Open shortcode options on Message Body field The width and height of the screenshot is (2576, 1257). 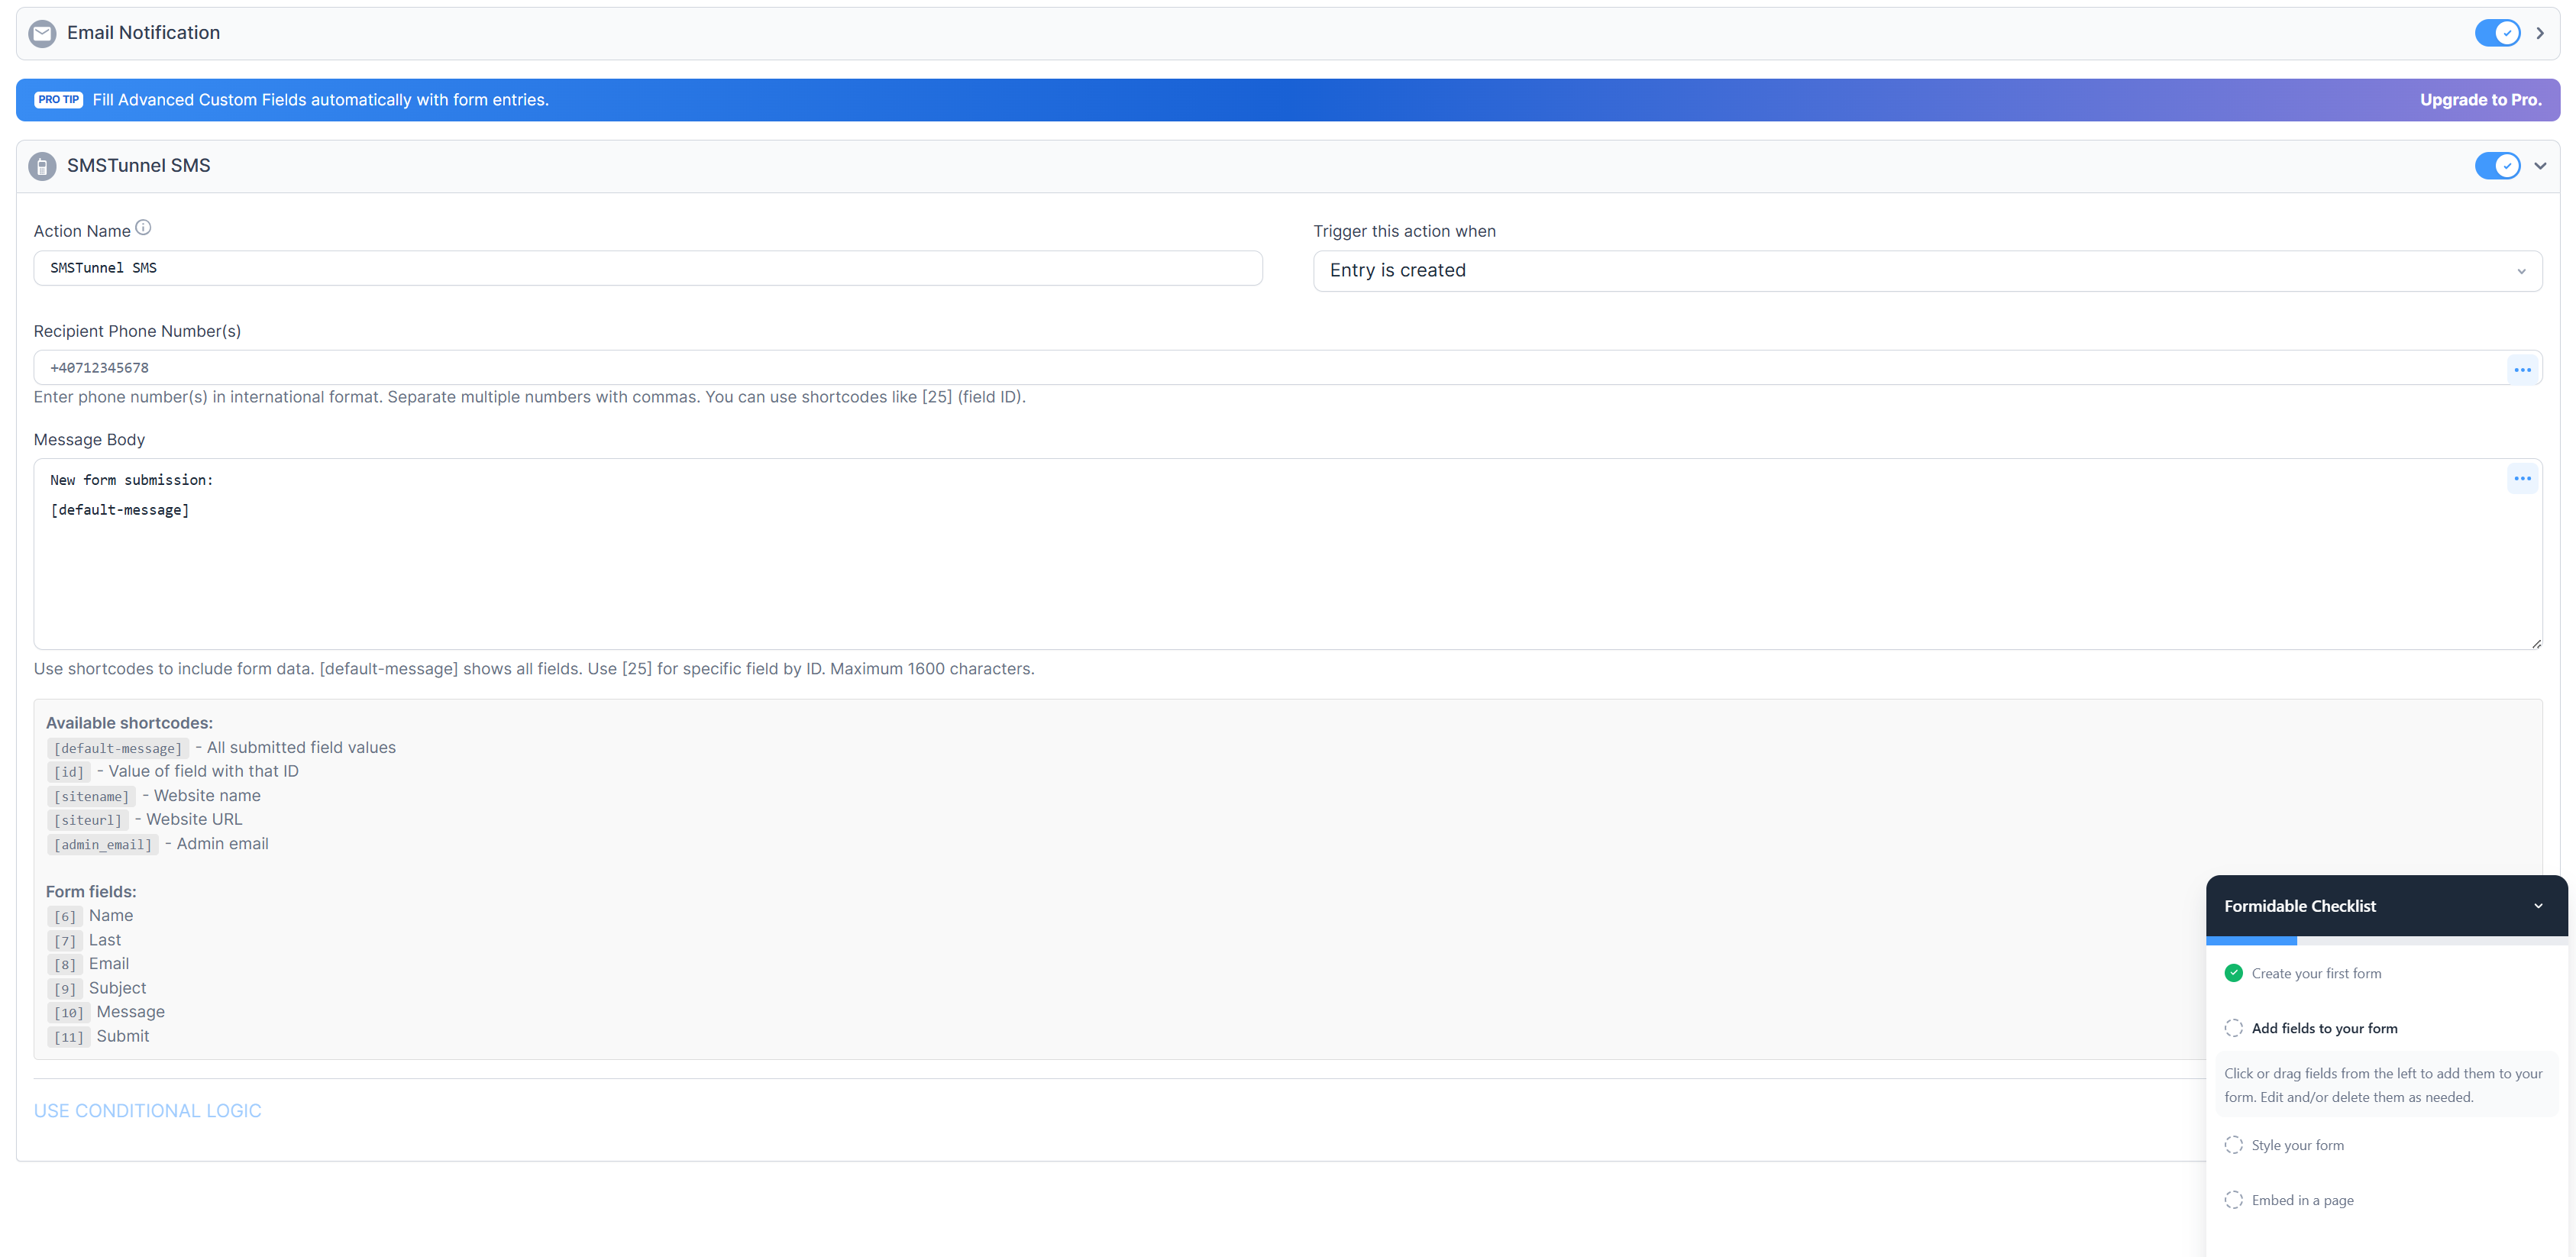(x=2523, y=478)
